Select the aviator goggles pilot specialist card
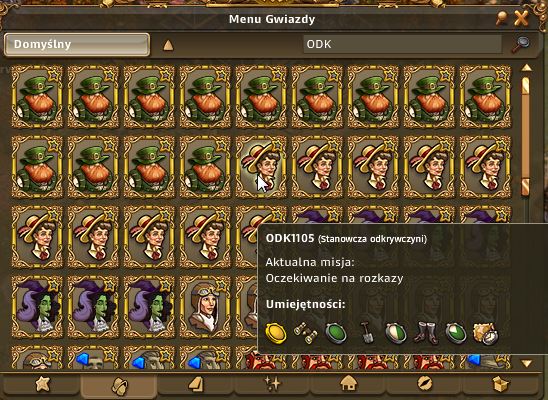This screenshot has width=548, height=400. tap(205, 306)
